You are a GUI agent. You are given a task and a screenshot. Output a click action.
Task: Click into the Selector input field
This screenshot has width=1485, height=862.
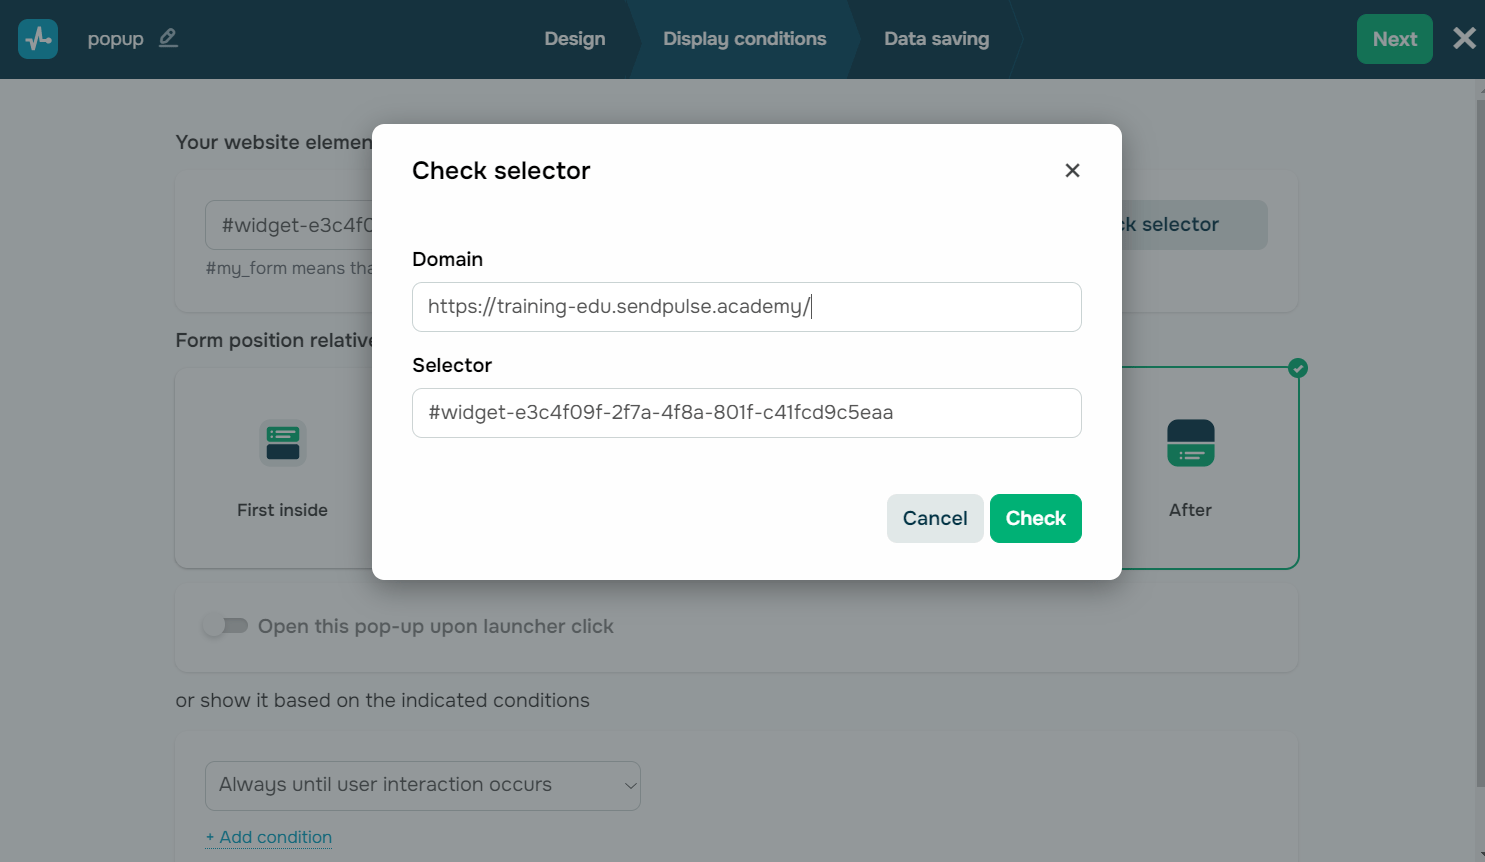click(x=746, y=413)
